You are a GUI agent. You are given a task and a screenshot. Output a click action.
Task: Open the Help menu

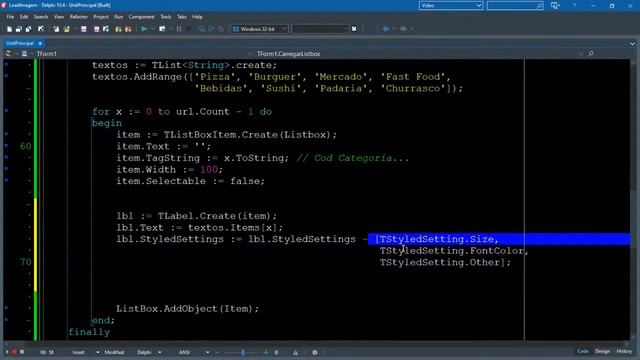pyautogui.click(x=197, y=17)
